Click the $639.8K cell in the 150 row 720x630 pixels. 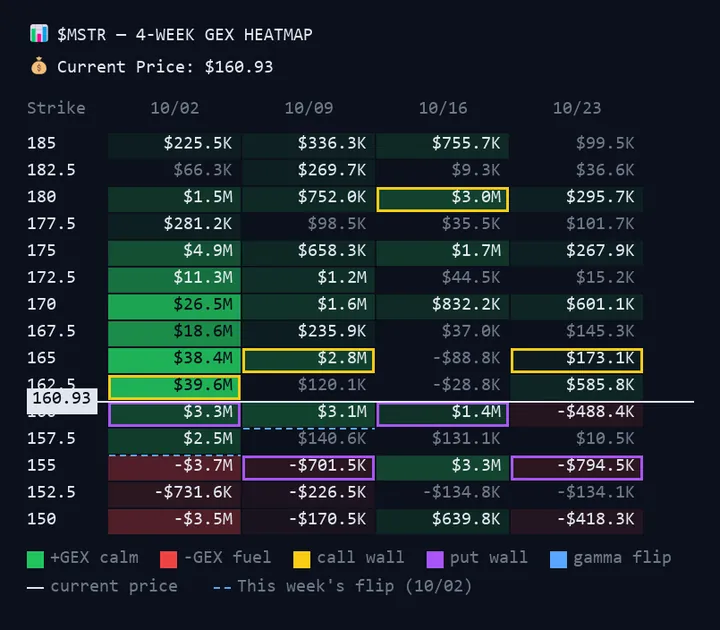(443, 521)
